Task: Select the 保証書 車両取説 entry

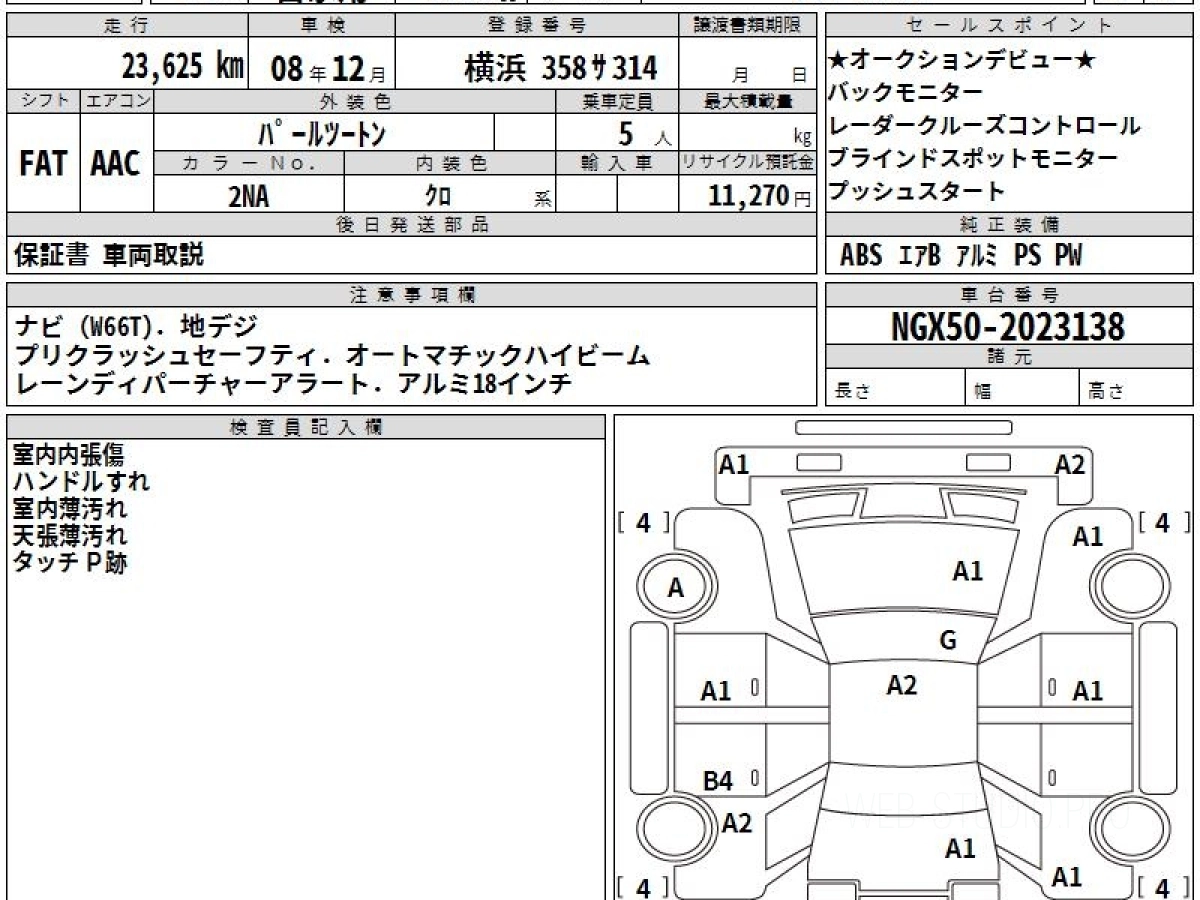Action: click(109, 255)
